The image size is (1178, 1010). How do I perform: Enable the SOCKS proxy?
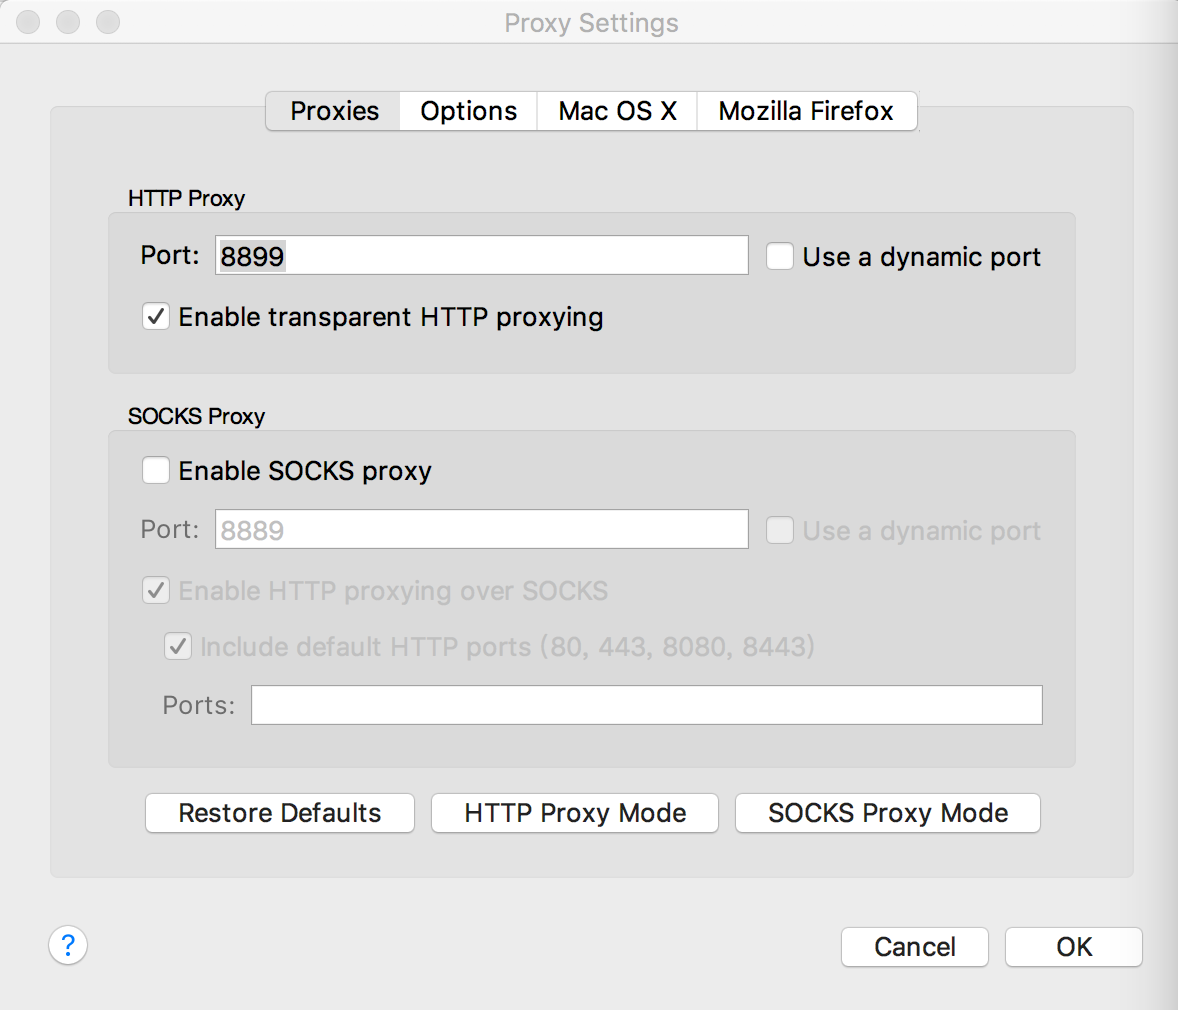(156, 470)
